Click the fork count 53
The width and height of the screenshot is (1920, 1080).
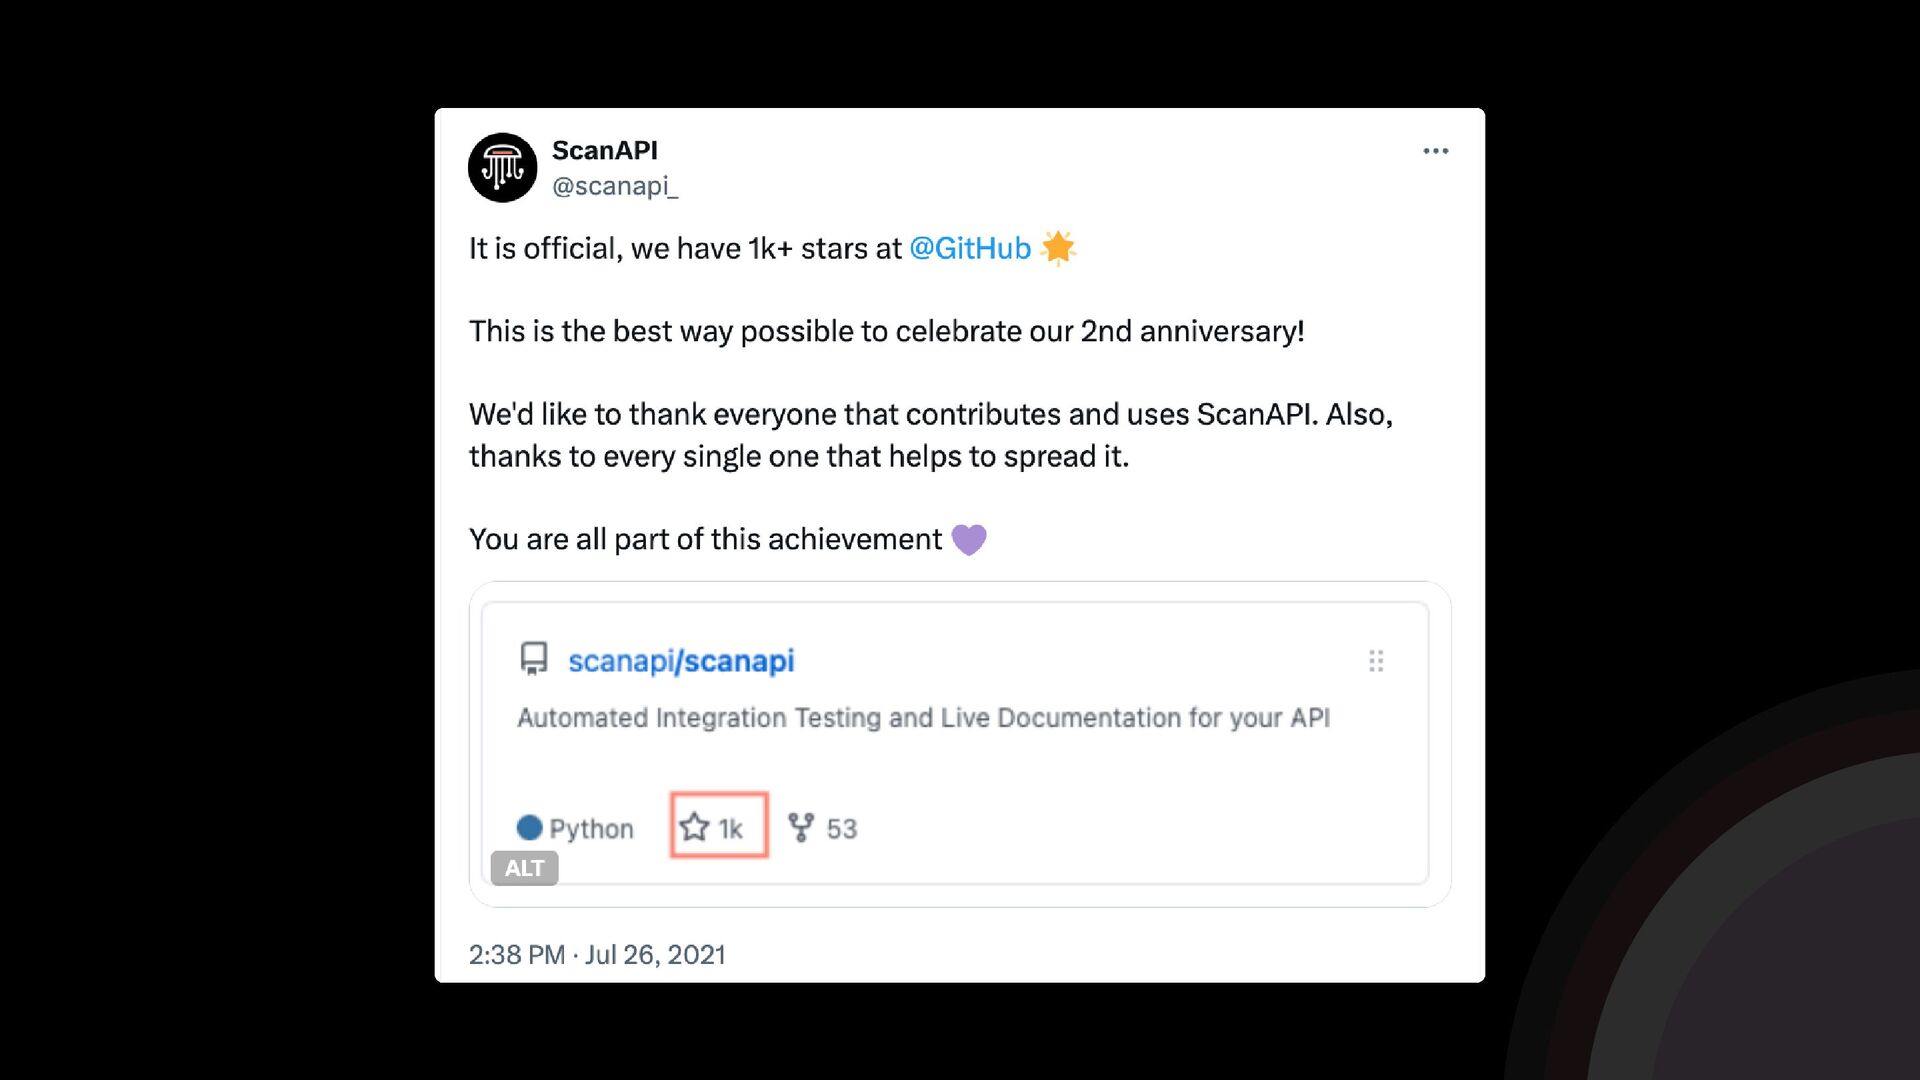(x=841, y=829)
